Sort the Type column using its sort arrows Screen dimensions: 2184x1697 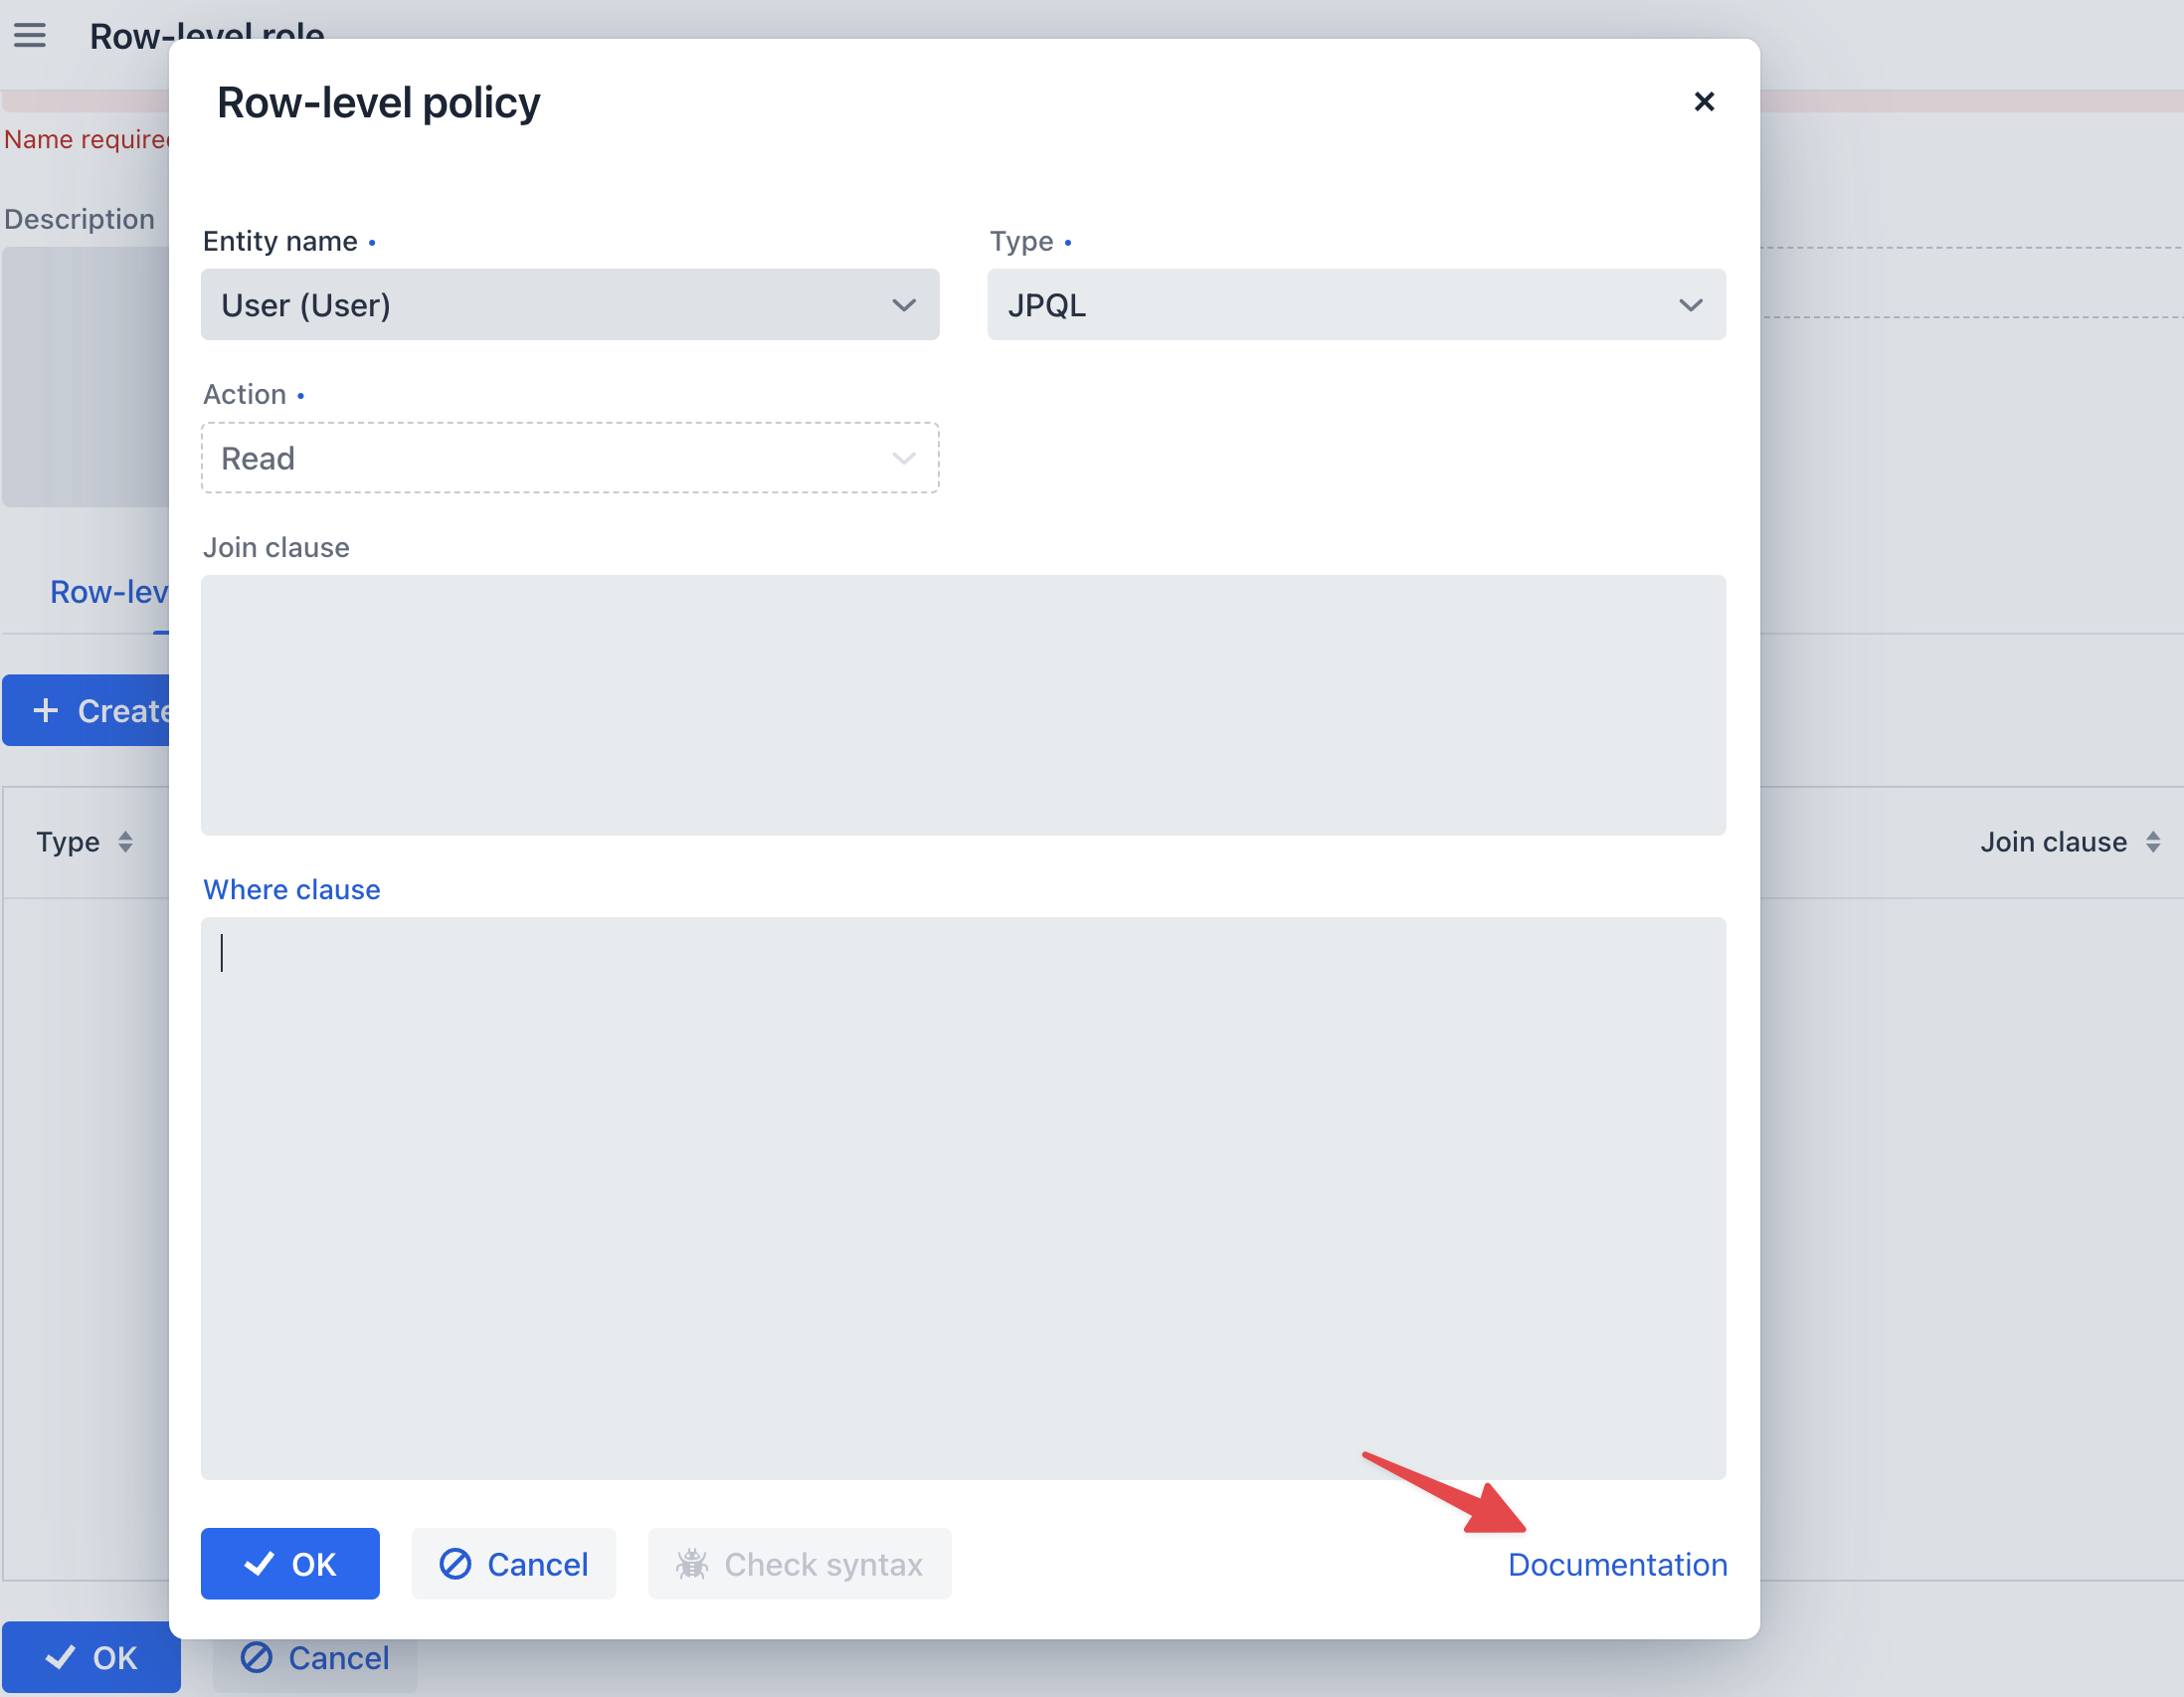click(x=127, y=841)
